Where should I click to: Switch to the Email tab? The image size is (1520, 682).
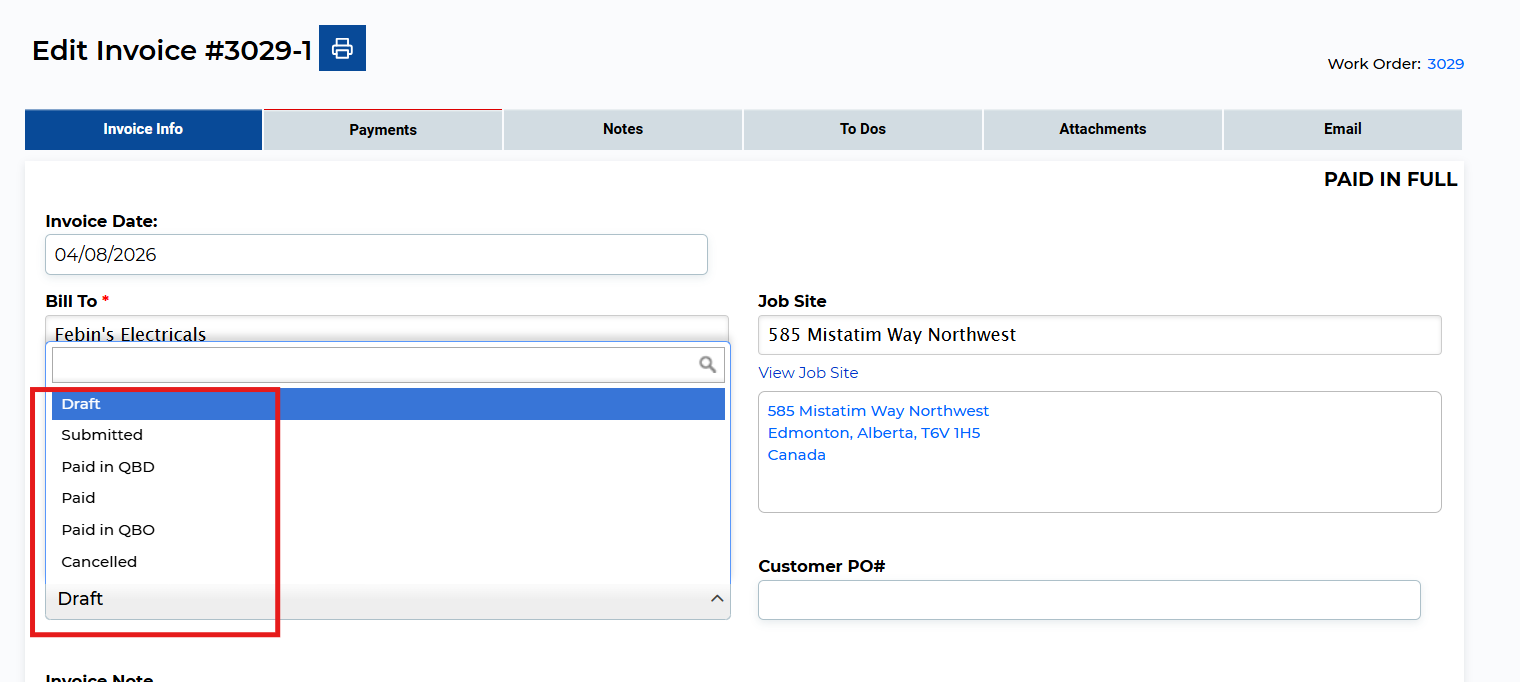[x=1342, y=129]
